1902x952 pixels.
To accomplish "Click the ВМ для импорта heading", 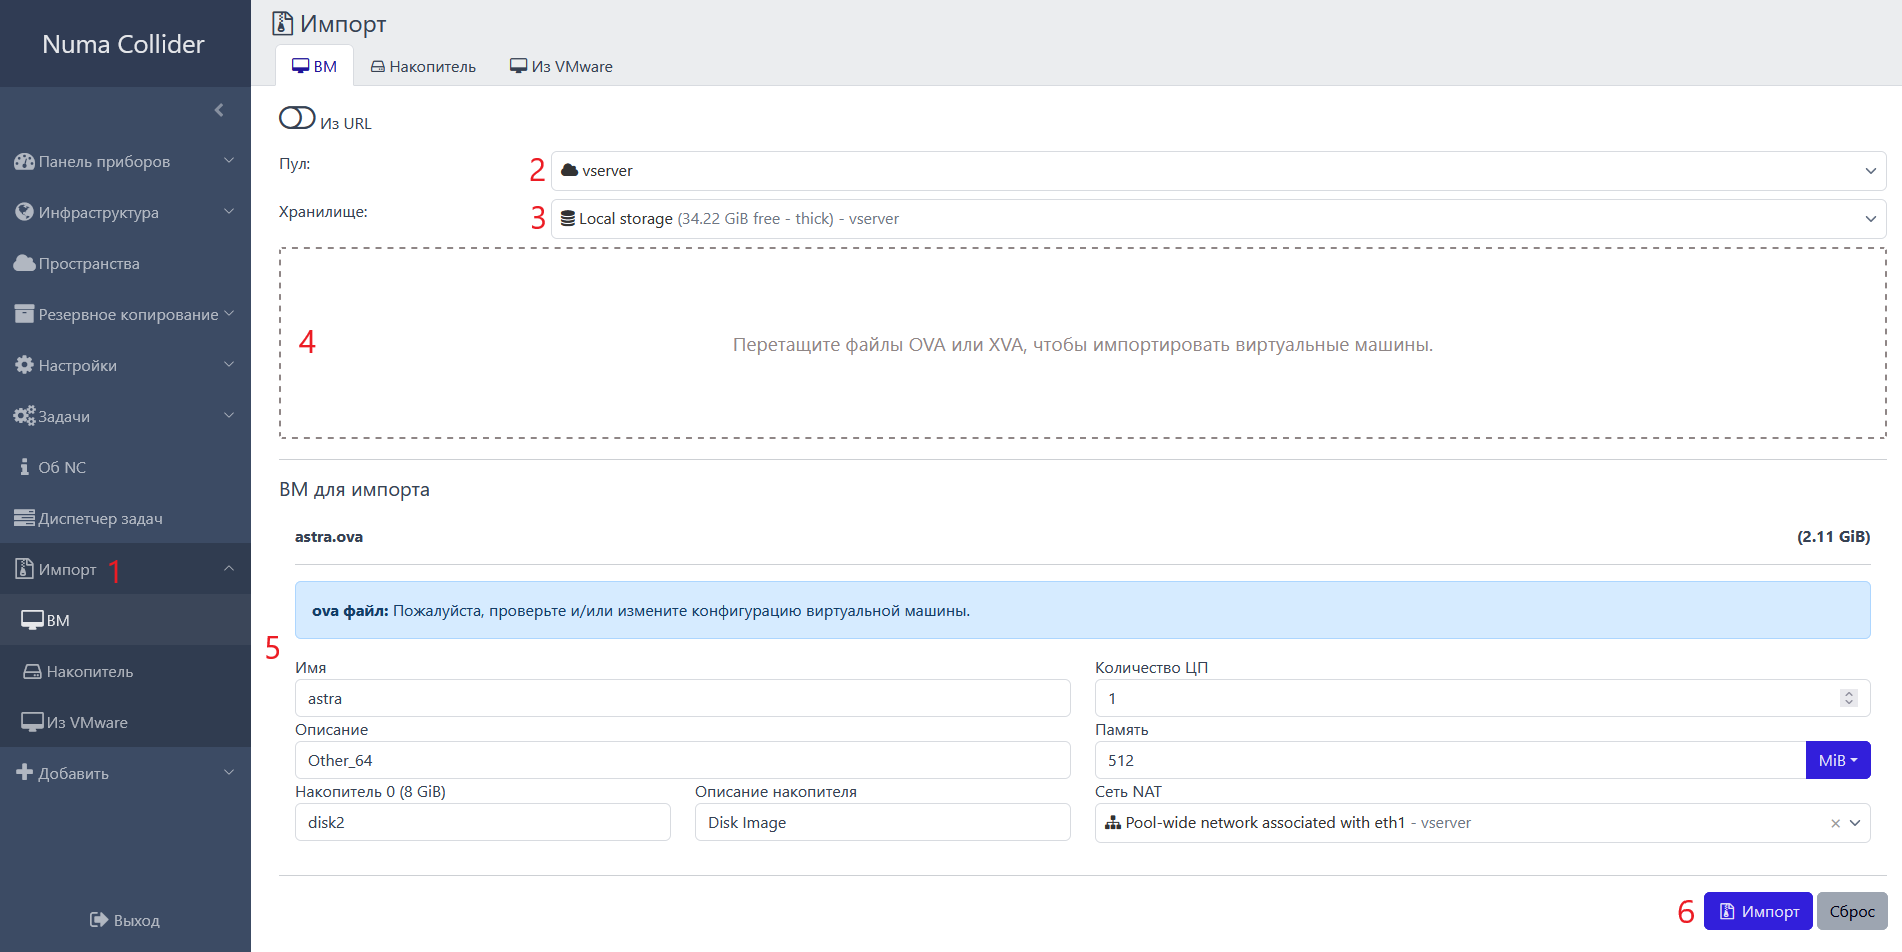I will [354, 489].
